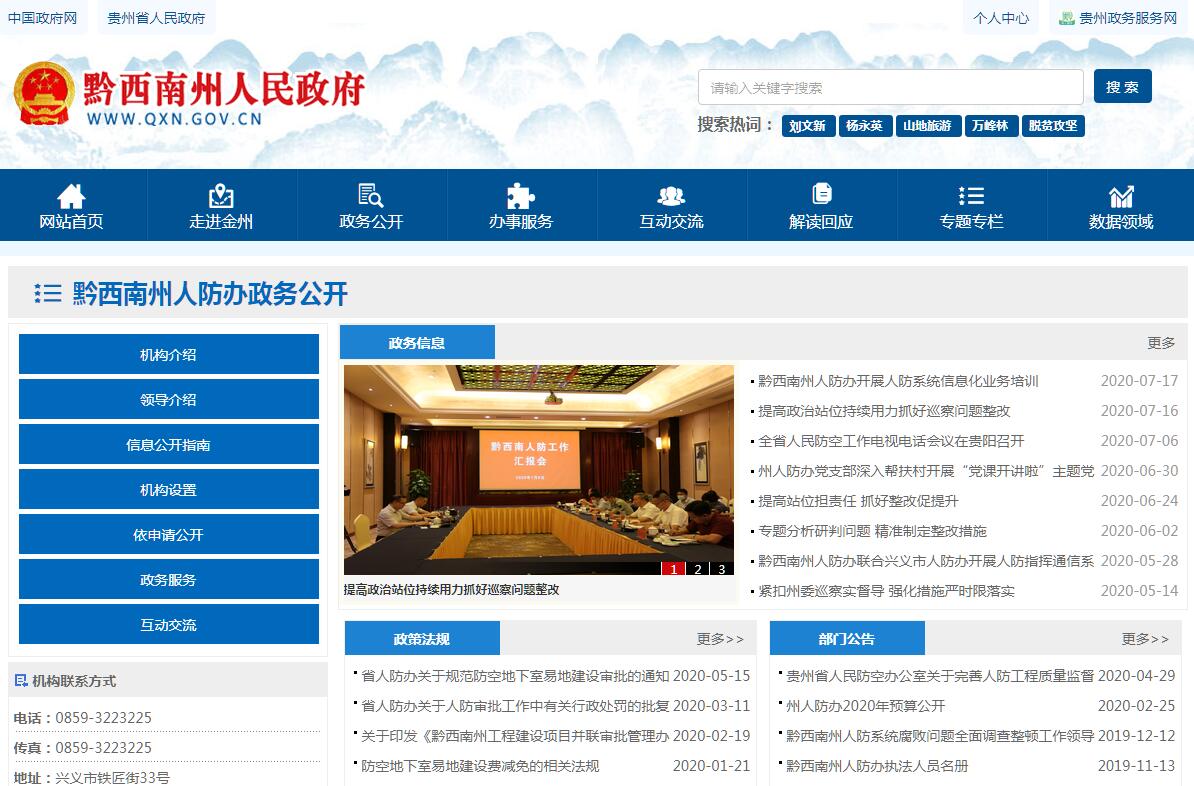Switch slideshow to slide 1
Viewport: 1194px width, 786px height.
pyautogui.click(x=673, y=569)
